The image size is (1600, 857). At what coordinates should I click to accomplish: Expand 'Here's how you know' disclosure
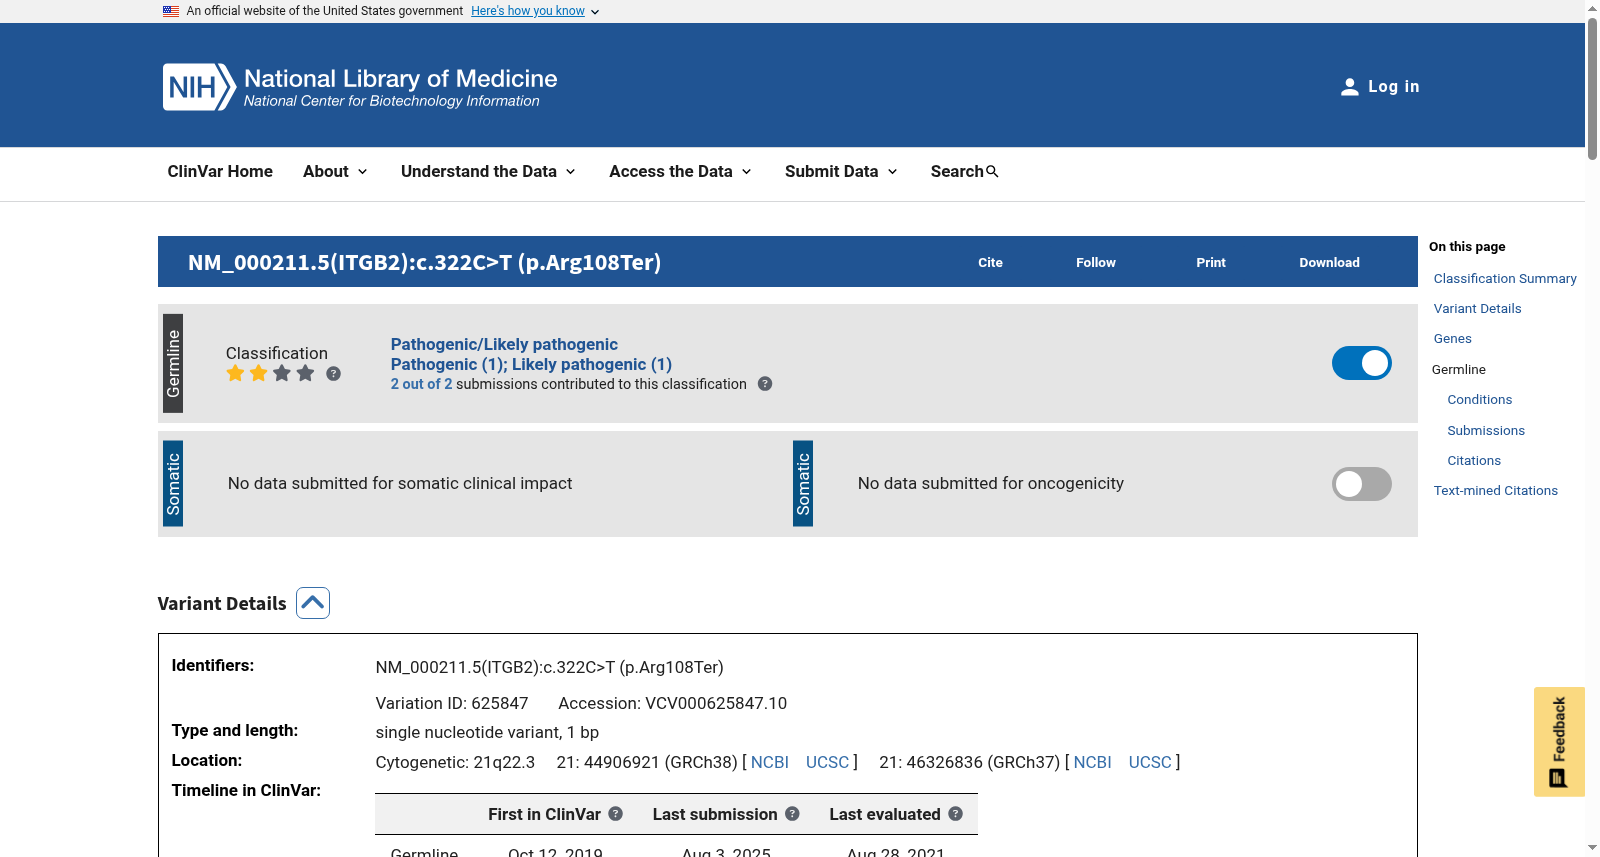[x=535, y=11]
